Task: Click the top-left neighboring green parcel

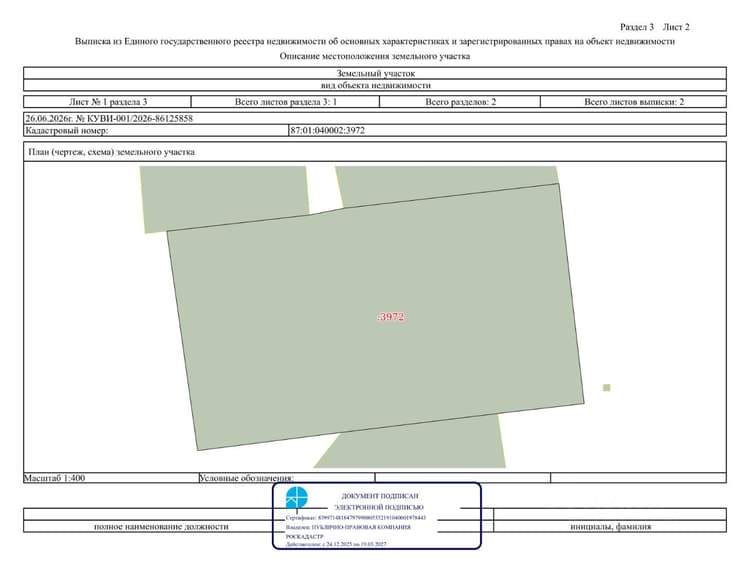Action: (x=225, y=197)
